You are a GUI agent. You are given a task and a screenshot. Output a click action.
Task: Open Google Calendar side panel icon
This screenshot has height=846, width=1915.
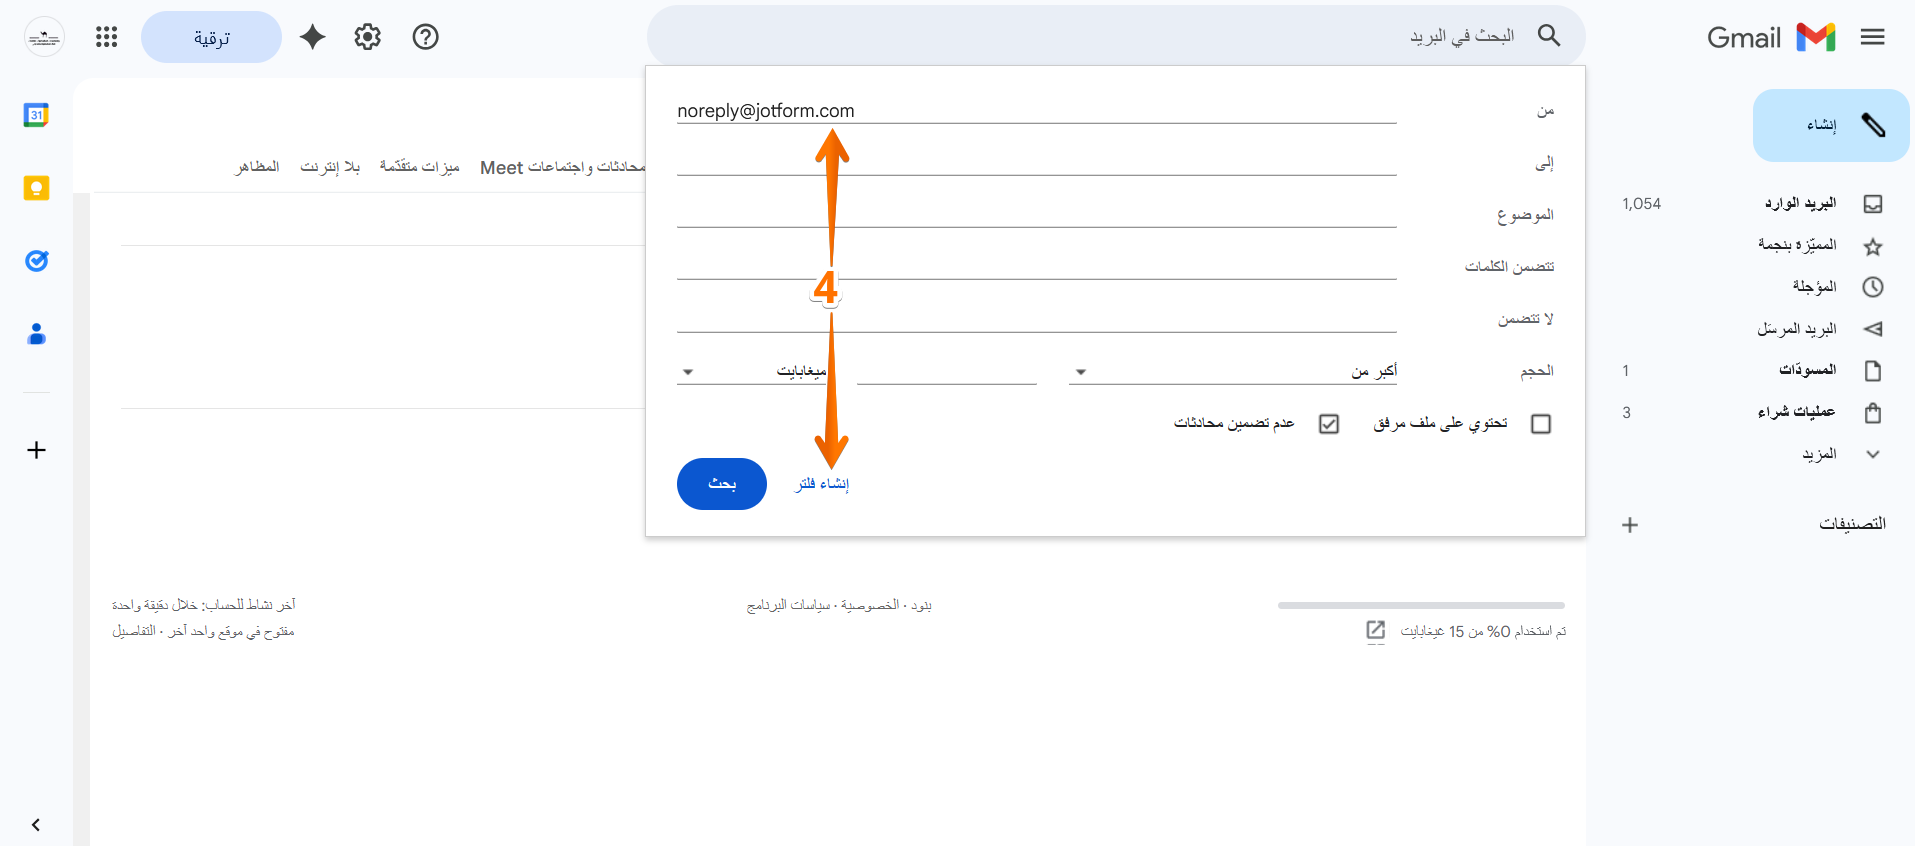click(37, 115)
